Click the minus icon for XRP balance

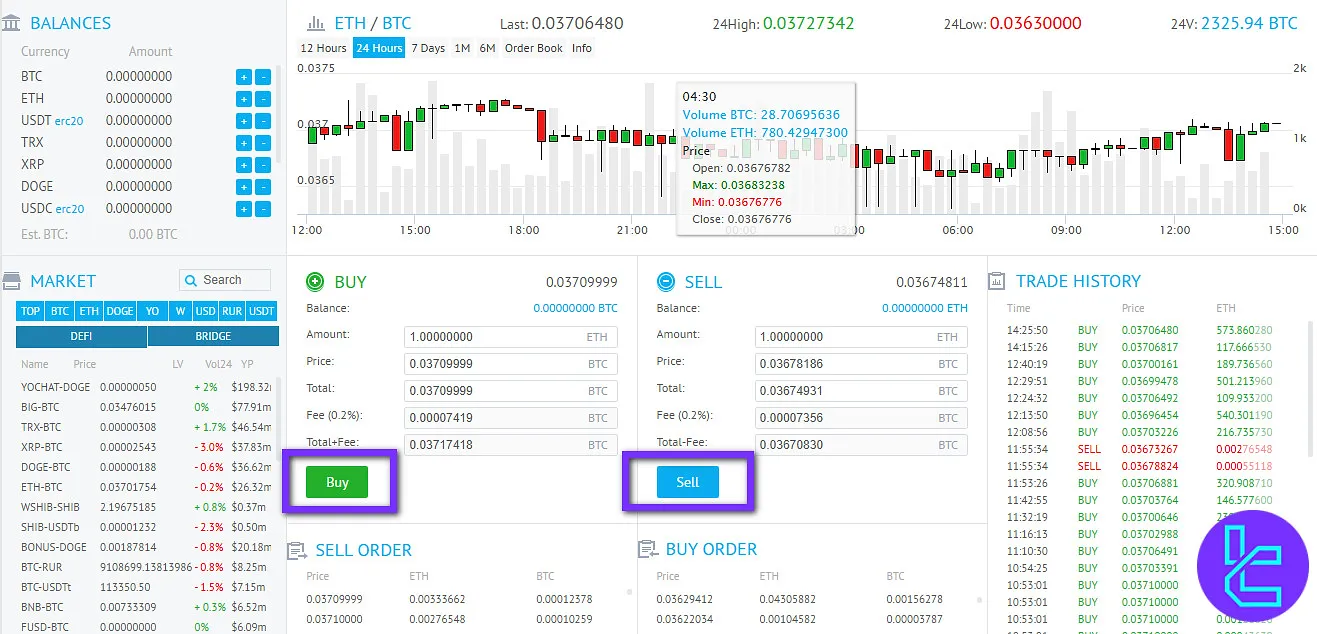[x=263, y=165]
